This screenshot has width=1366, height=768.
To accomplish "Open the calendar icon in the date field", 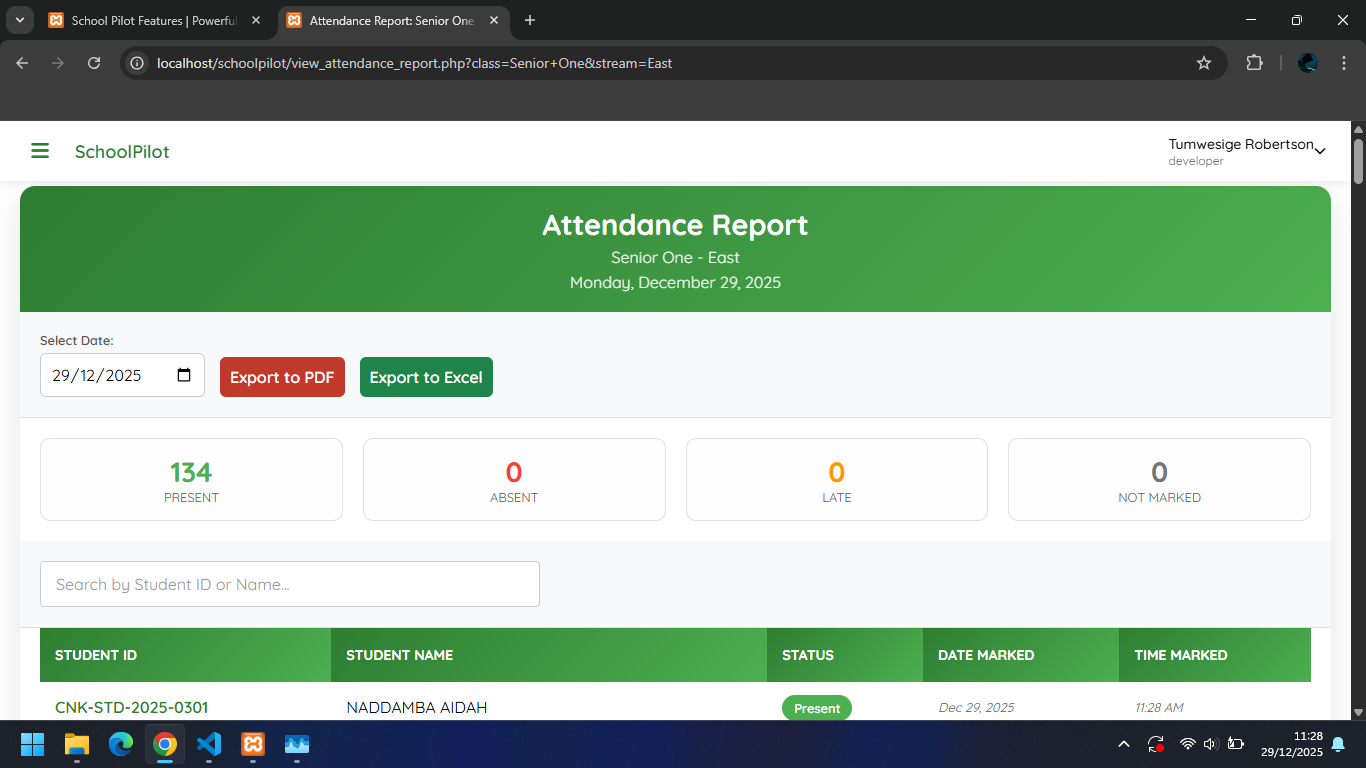I will 184,374.
